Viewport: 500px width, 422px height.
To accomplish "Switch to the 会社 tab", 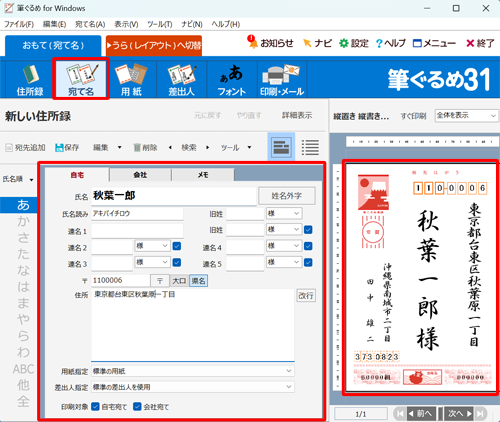I will (x=140, y=175).
